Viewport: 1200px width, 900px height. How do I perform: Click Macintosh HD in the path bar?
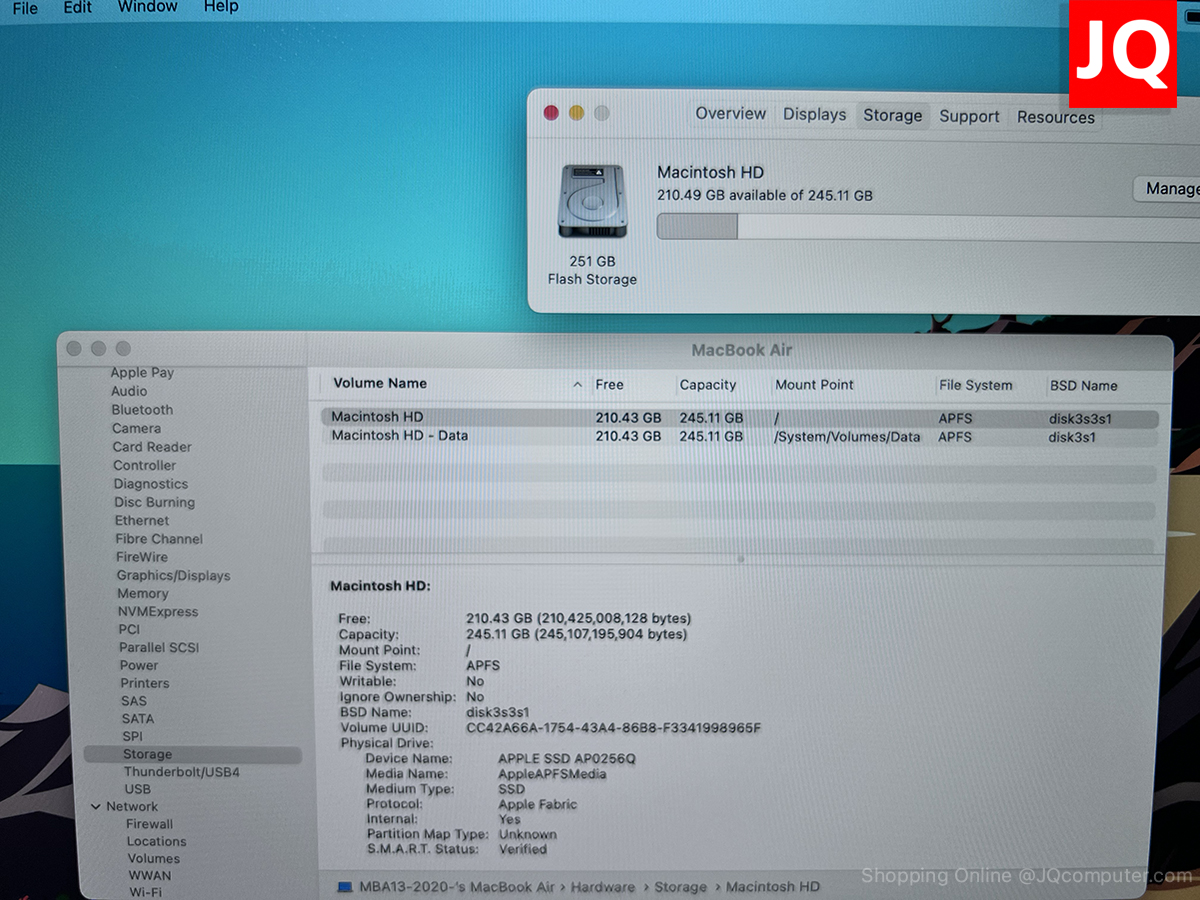coord(773,887)
